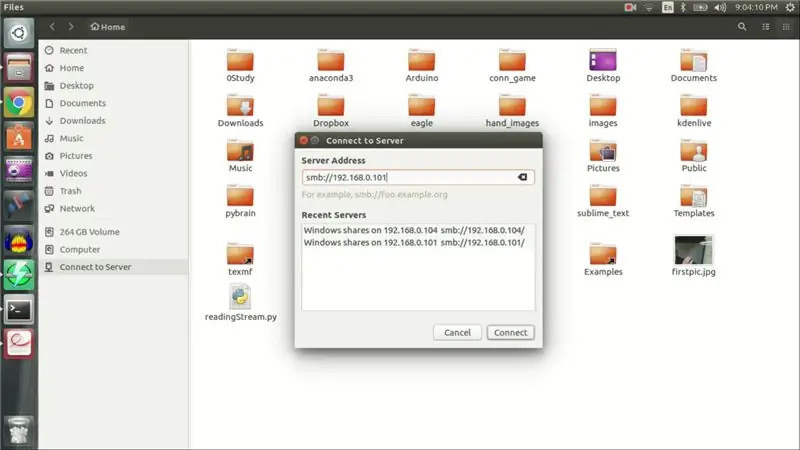Screen dimensions: 800x450
Task: Select the kdenlive folder
Action: pyautogui.click(x=694, y=111)
